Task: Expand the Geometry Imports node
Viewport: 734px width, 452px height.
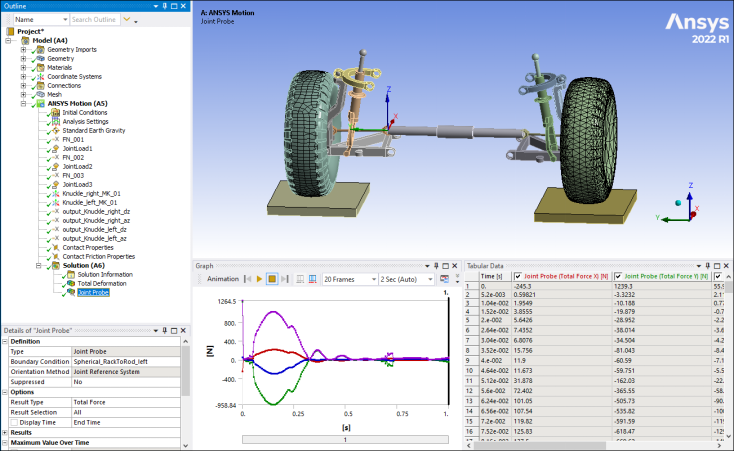Action: (x=23, y=50)
